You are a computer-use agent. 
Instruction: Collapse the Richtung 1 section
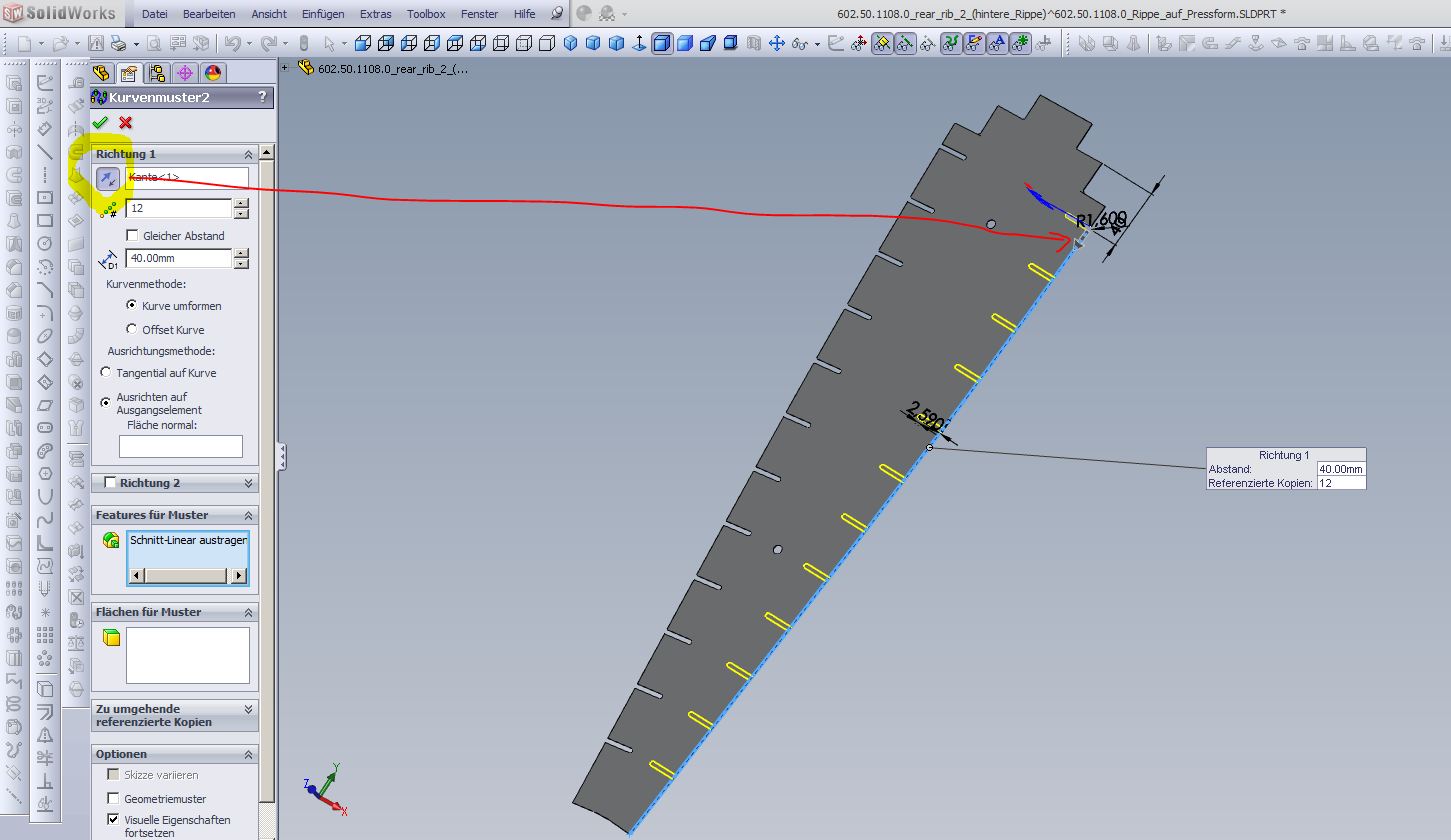[x=248, y=154]
